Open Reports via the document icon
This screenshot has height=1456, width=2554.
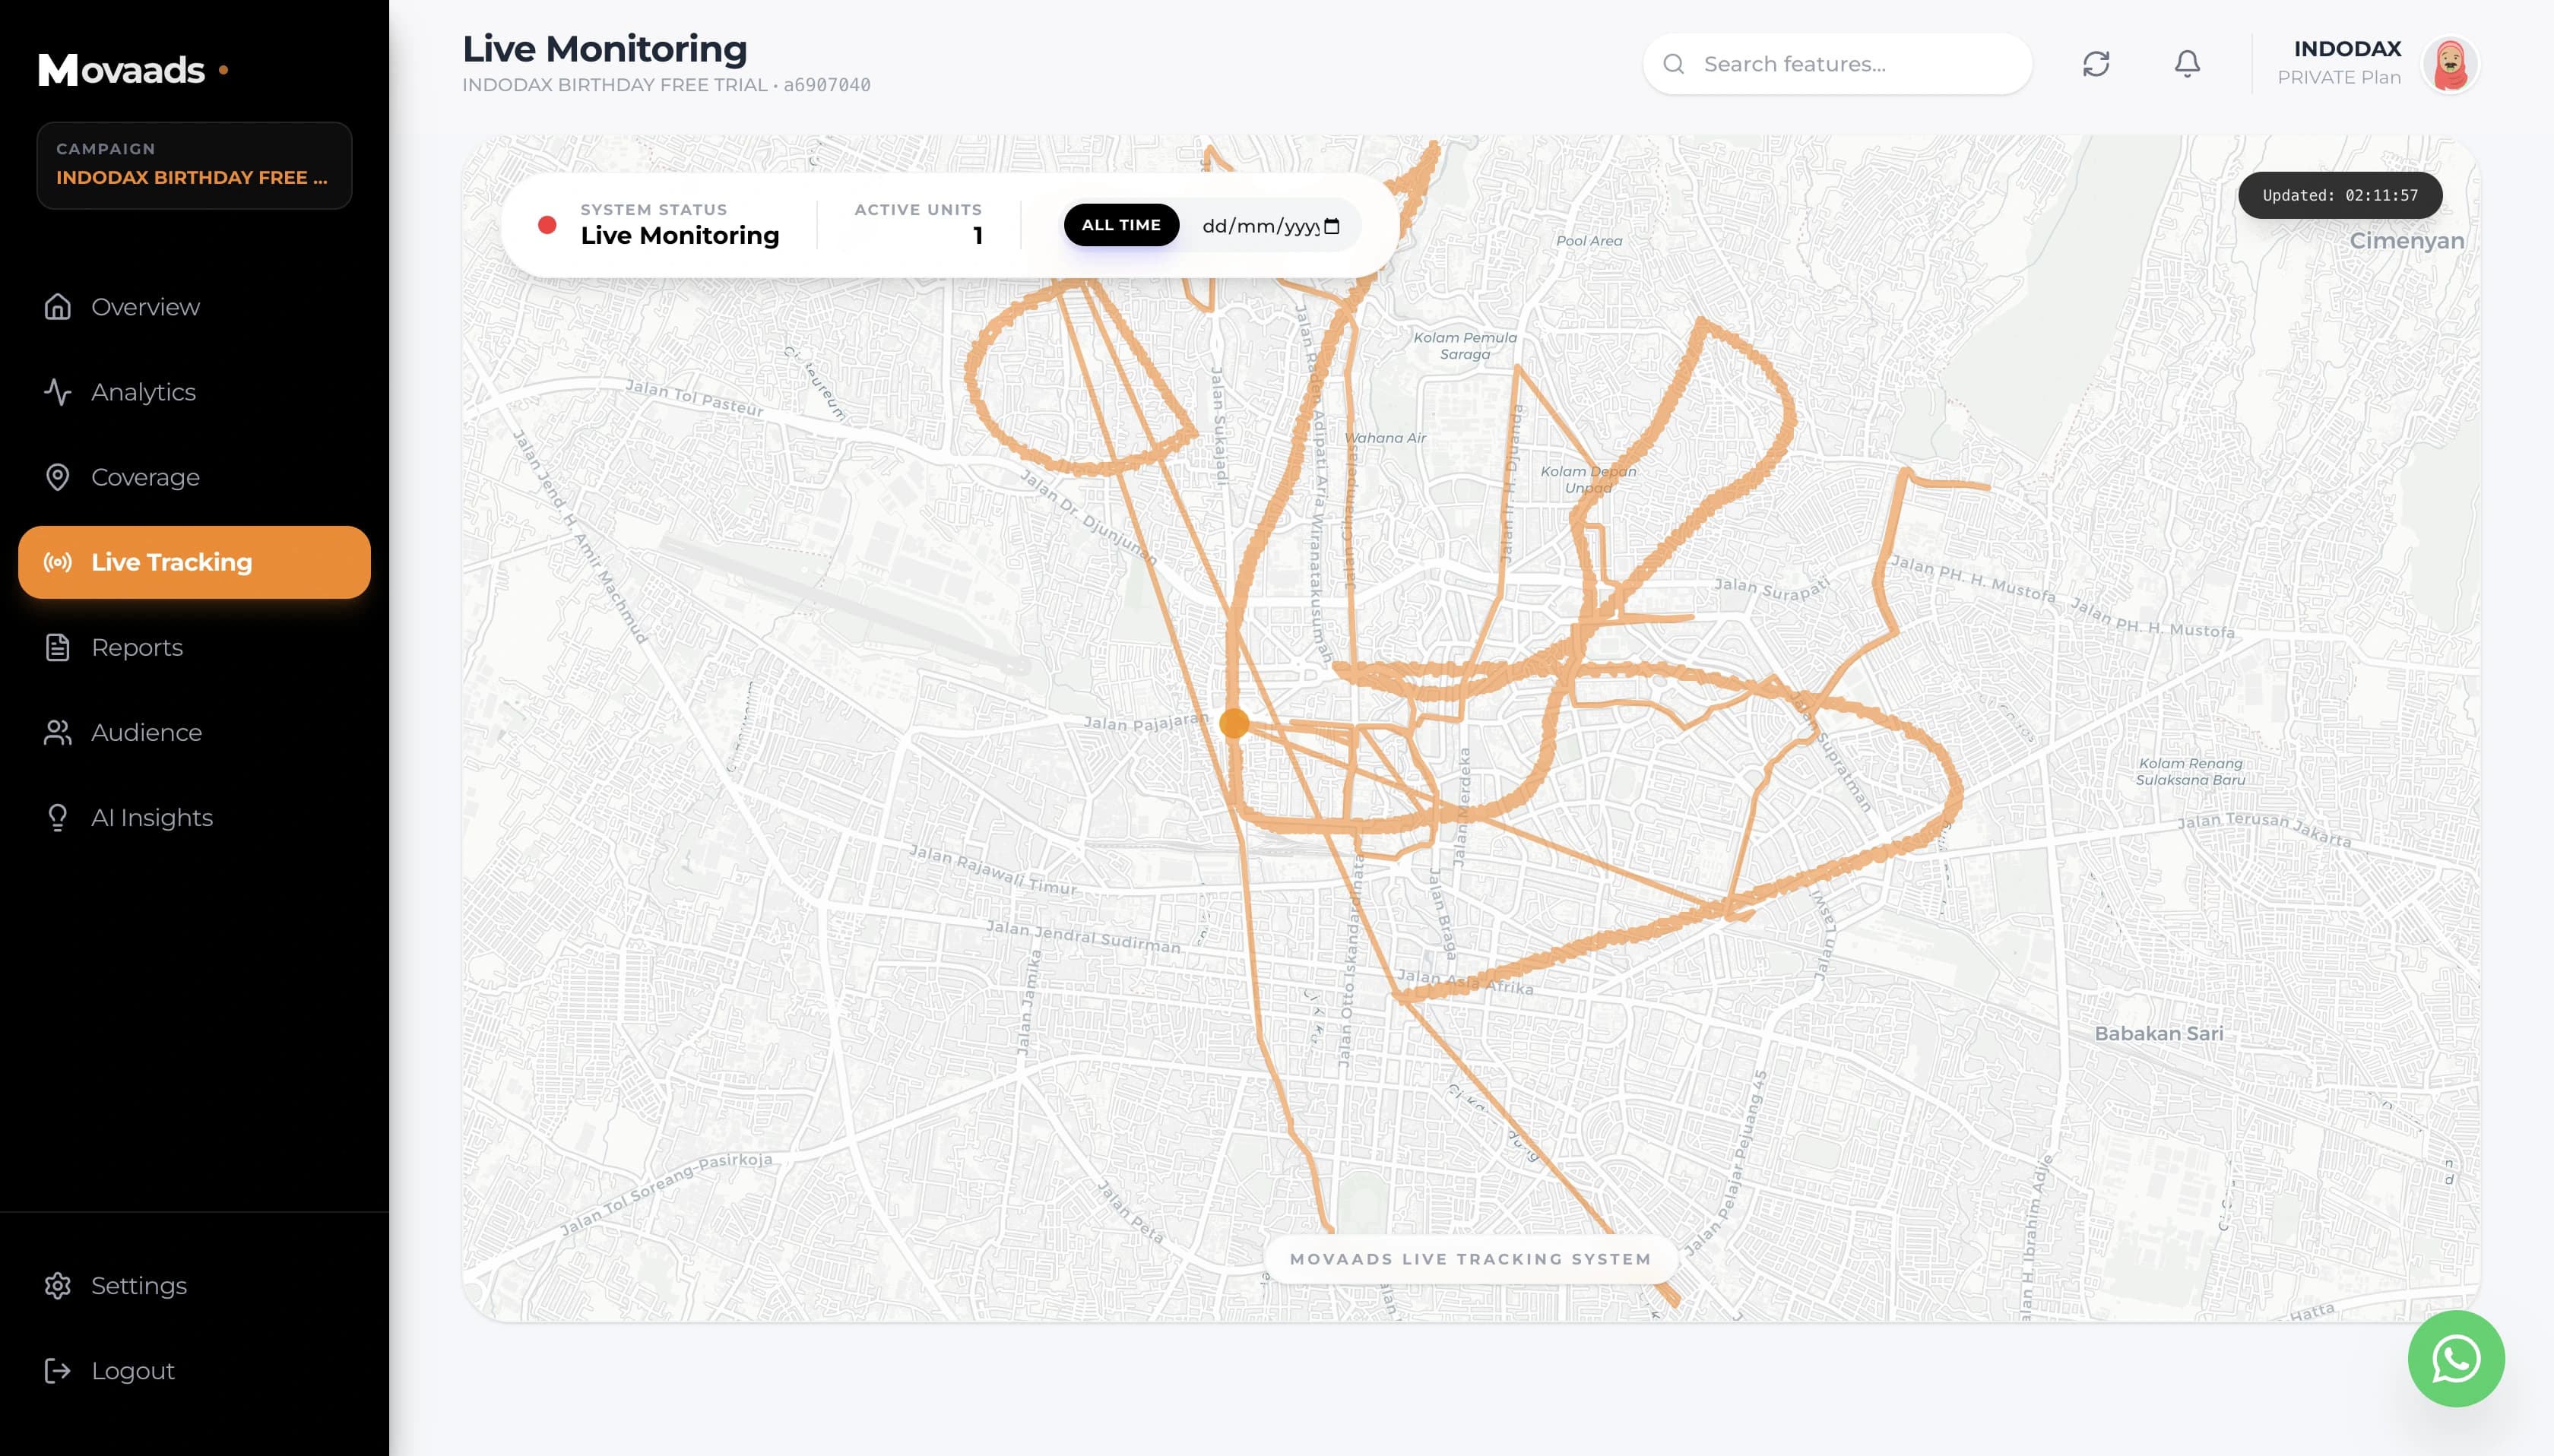[58, 647]
